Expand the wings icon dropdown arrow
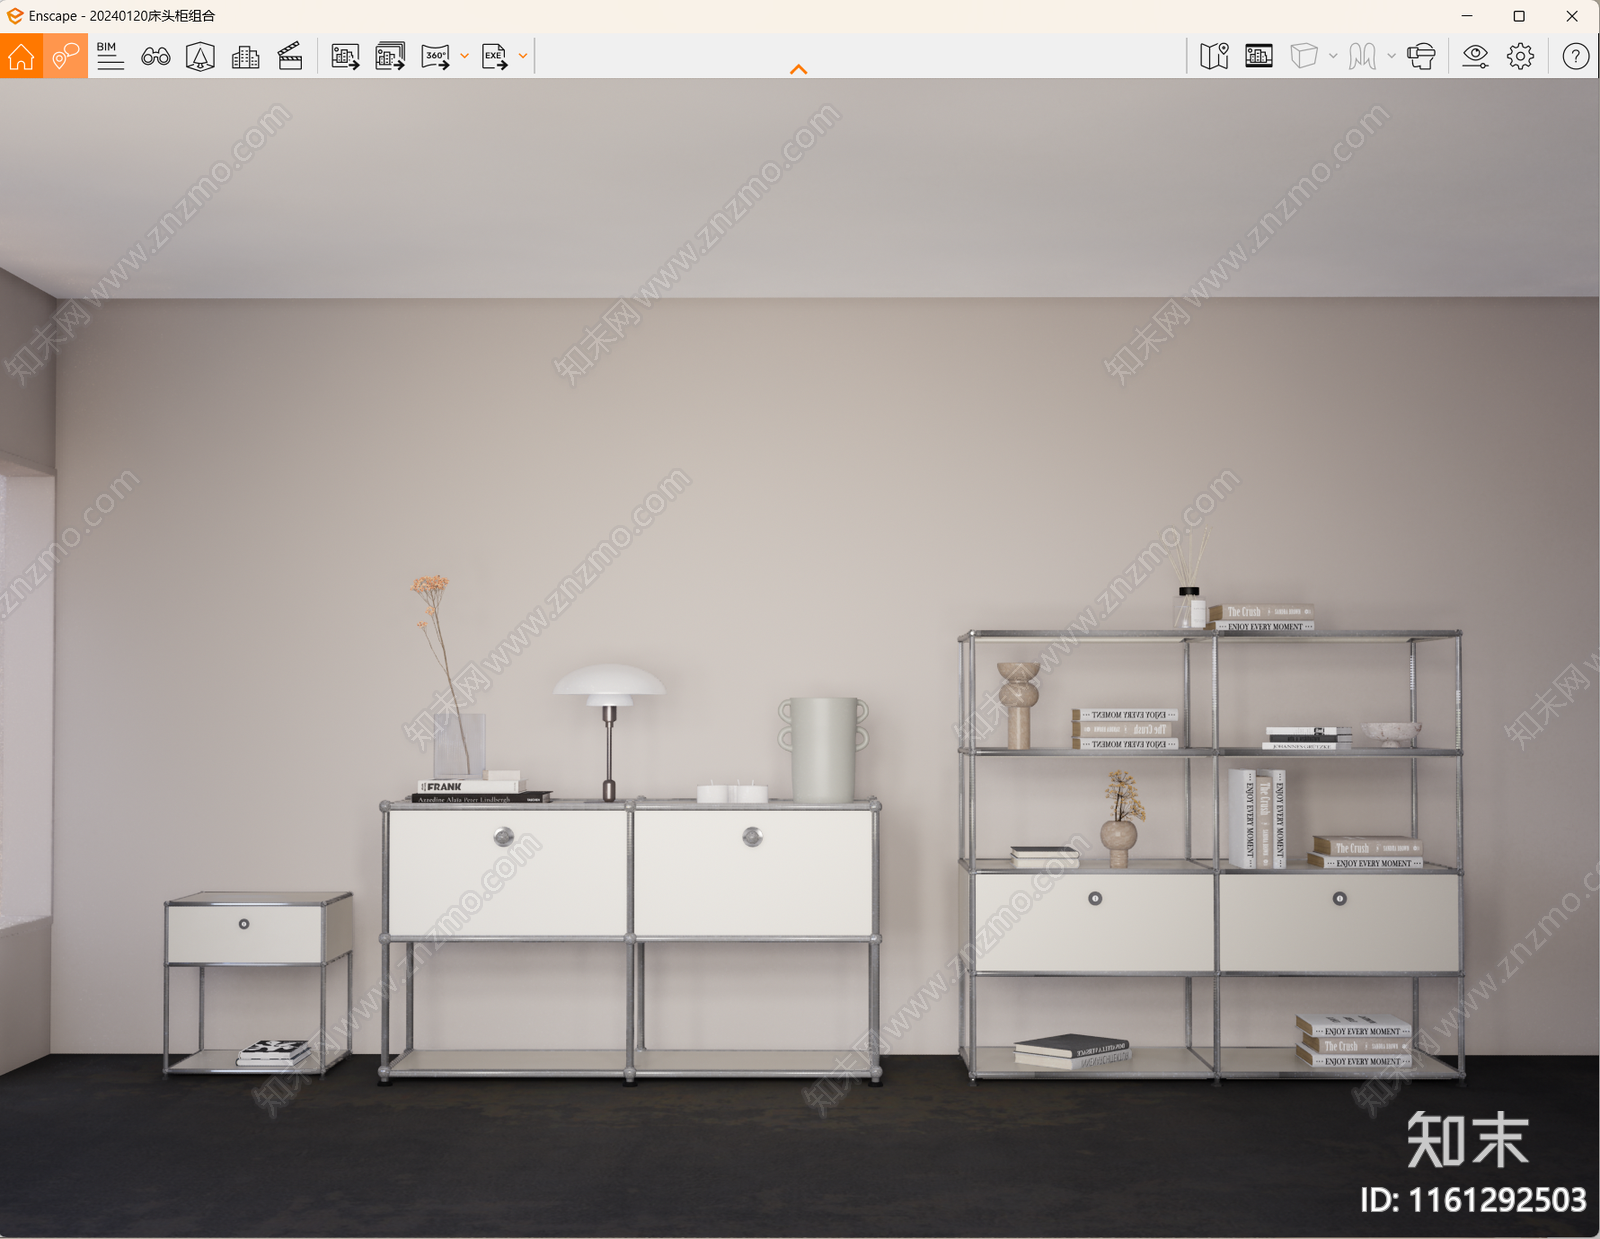The image size is (1600, 1239). point(1391,56)
